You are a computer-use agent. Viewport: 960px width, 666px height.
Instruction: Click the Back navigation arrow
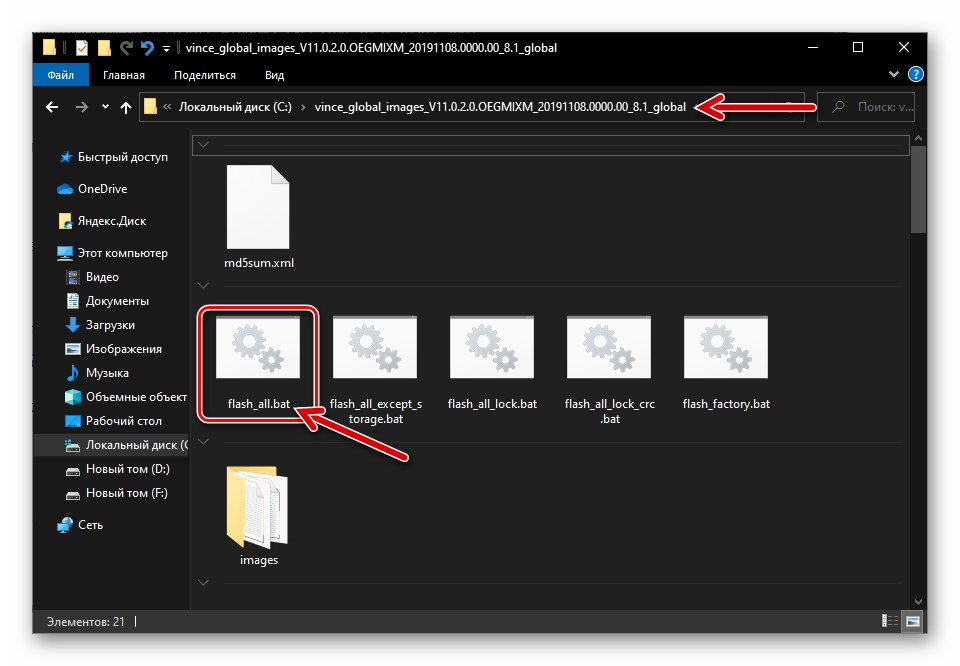coord(52,107)
